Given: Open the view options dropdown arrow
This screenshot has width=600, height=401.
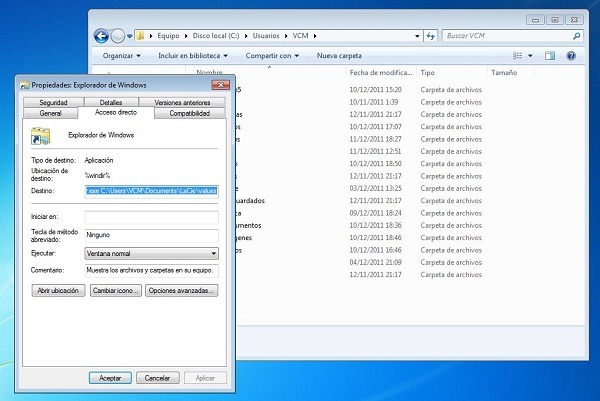Looking at the screenshot, I should pos(530,56).
